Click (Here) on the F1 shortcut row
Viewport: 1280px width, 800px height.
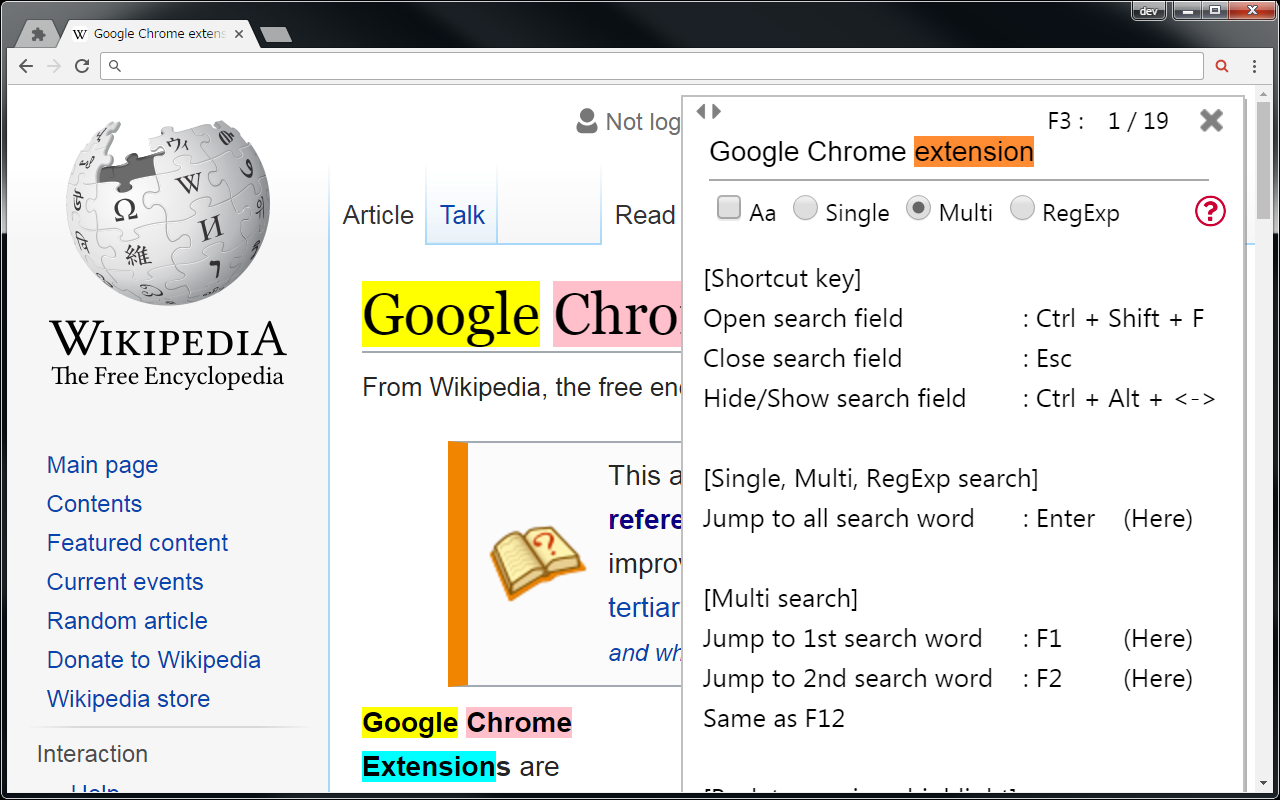pyautogui.click(x=1158, y=639)
